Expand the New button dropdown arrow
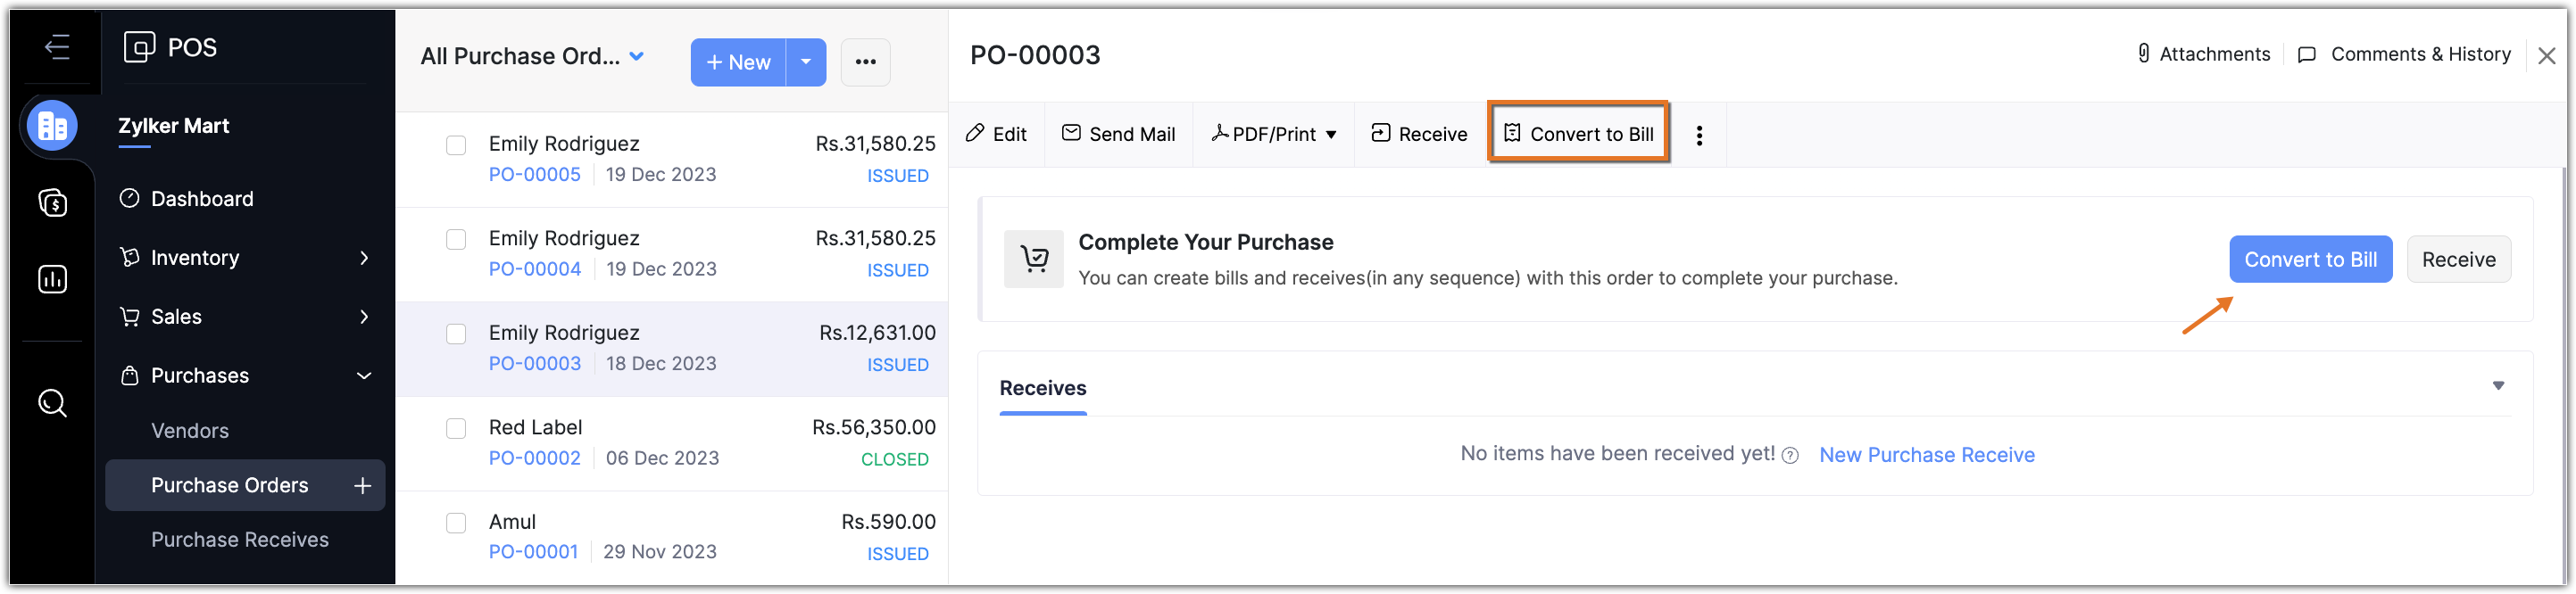 pos(806,62)
